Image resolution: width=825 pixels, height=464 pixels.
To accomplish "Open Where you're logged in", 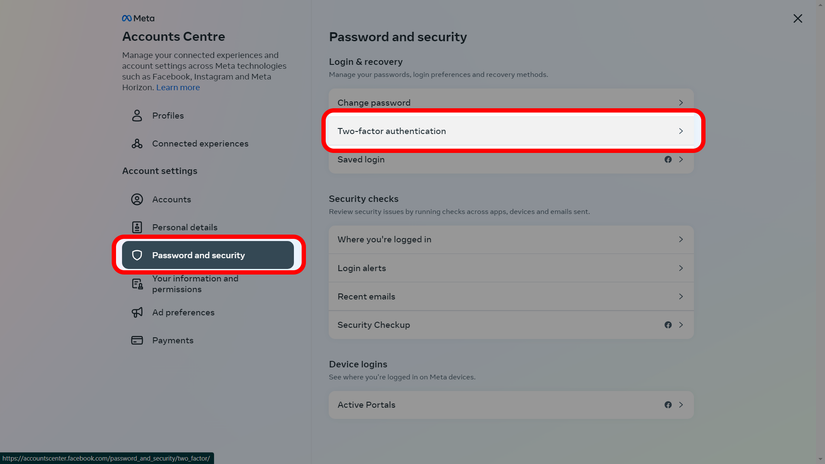I will pos(511,239).
